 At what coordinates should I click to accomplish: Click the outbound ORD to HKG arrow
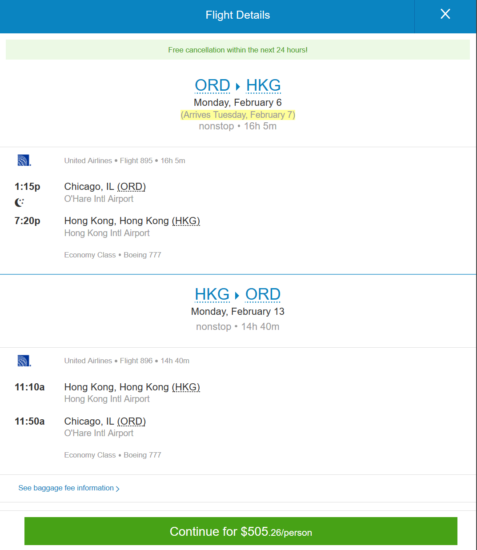238,86
